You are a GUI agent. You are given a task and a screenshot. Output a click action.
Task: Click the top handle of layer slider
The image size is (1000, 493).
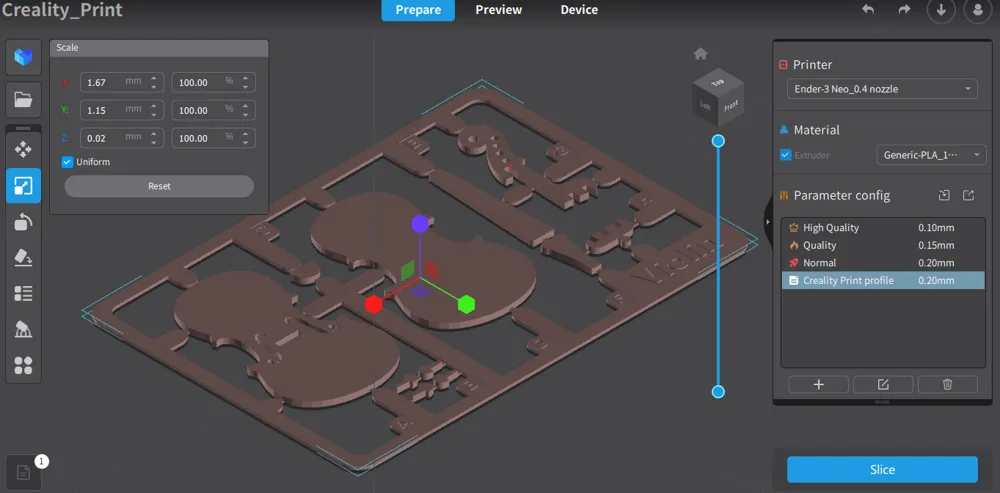tap(718, 141)
